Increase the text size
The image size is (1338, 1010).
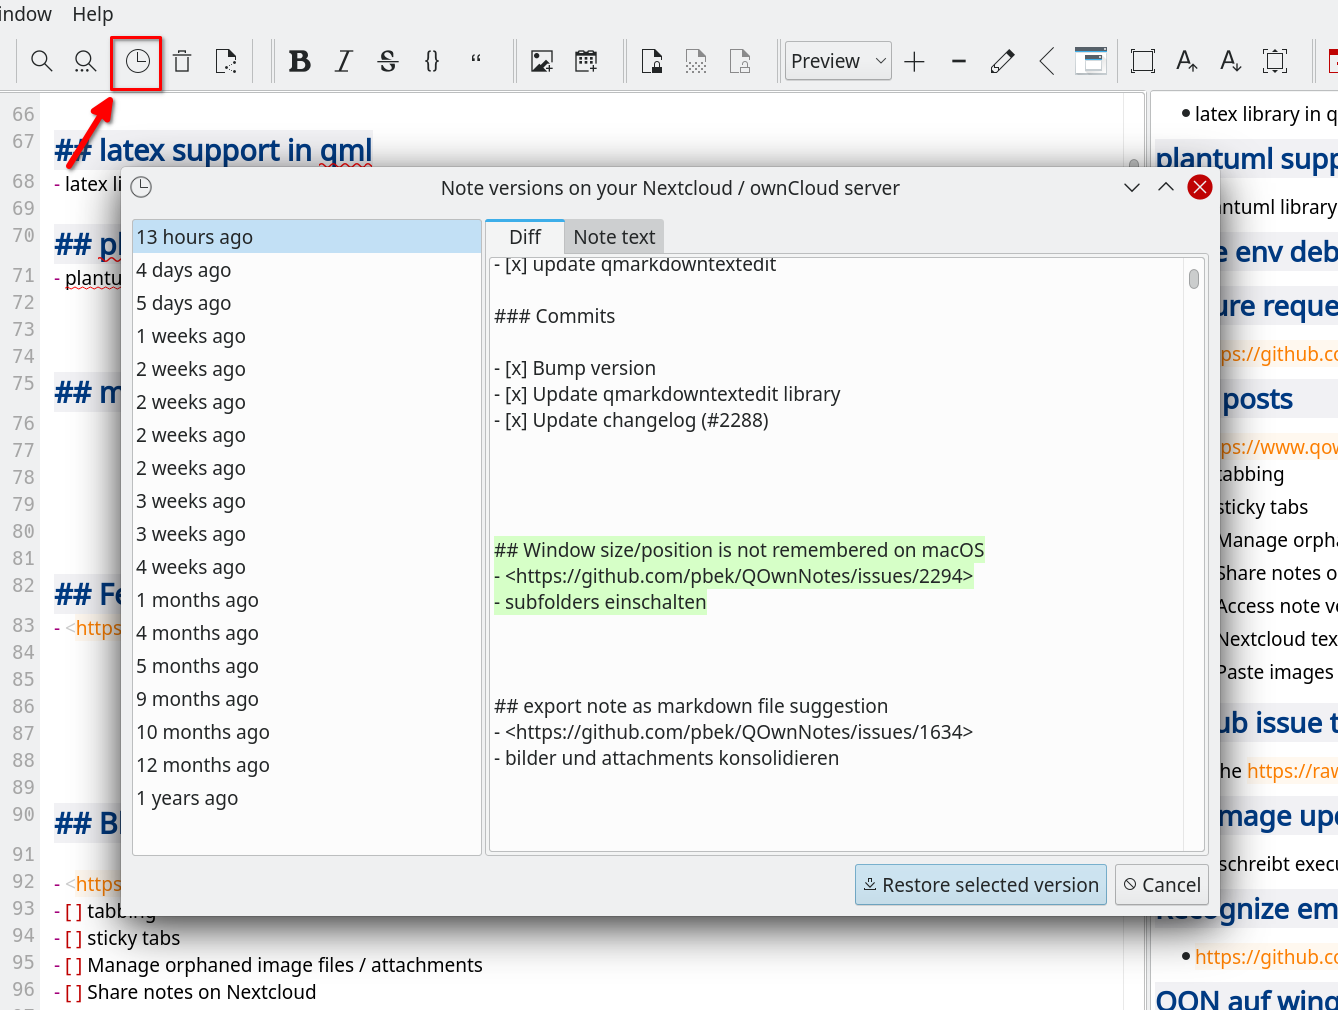(x=1186, y=62)
